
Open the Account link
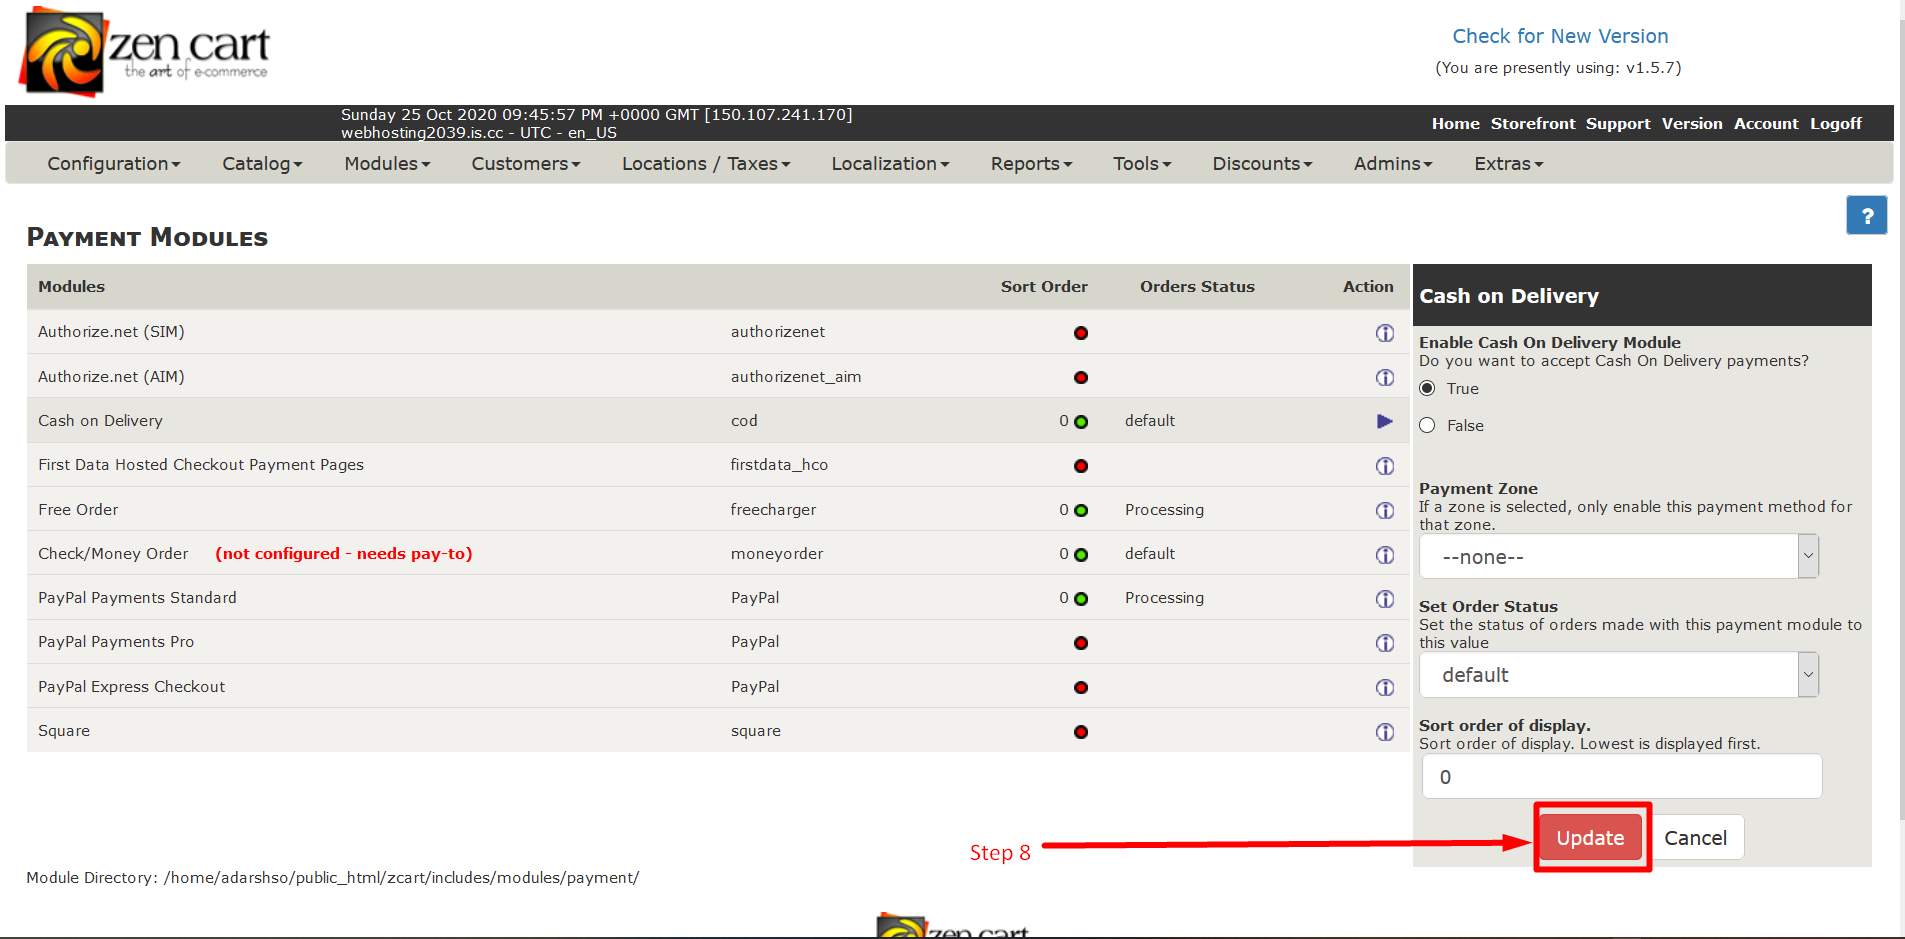coord(1766,123)
